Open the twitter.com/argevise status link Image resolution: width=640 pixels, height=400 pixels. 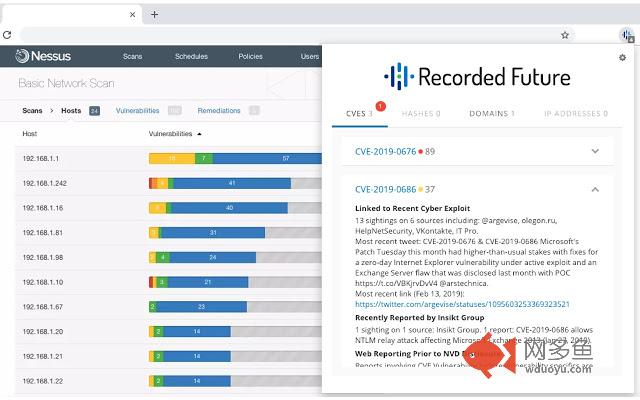(462, 304)
